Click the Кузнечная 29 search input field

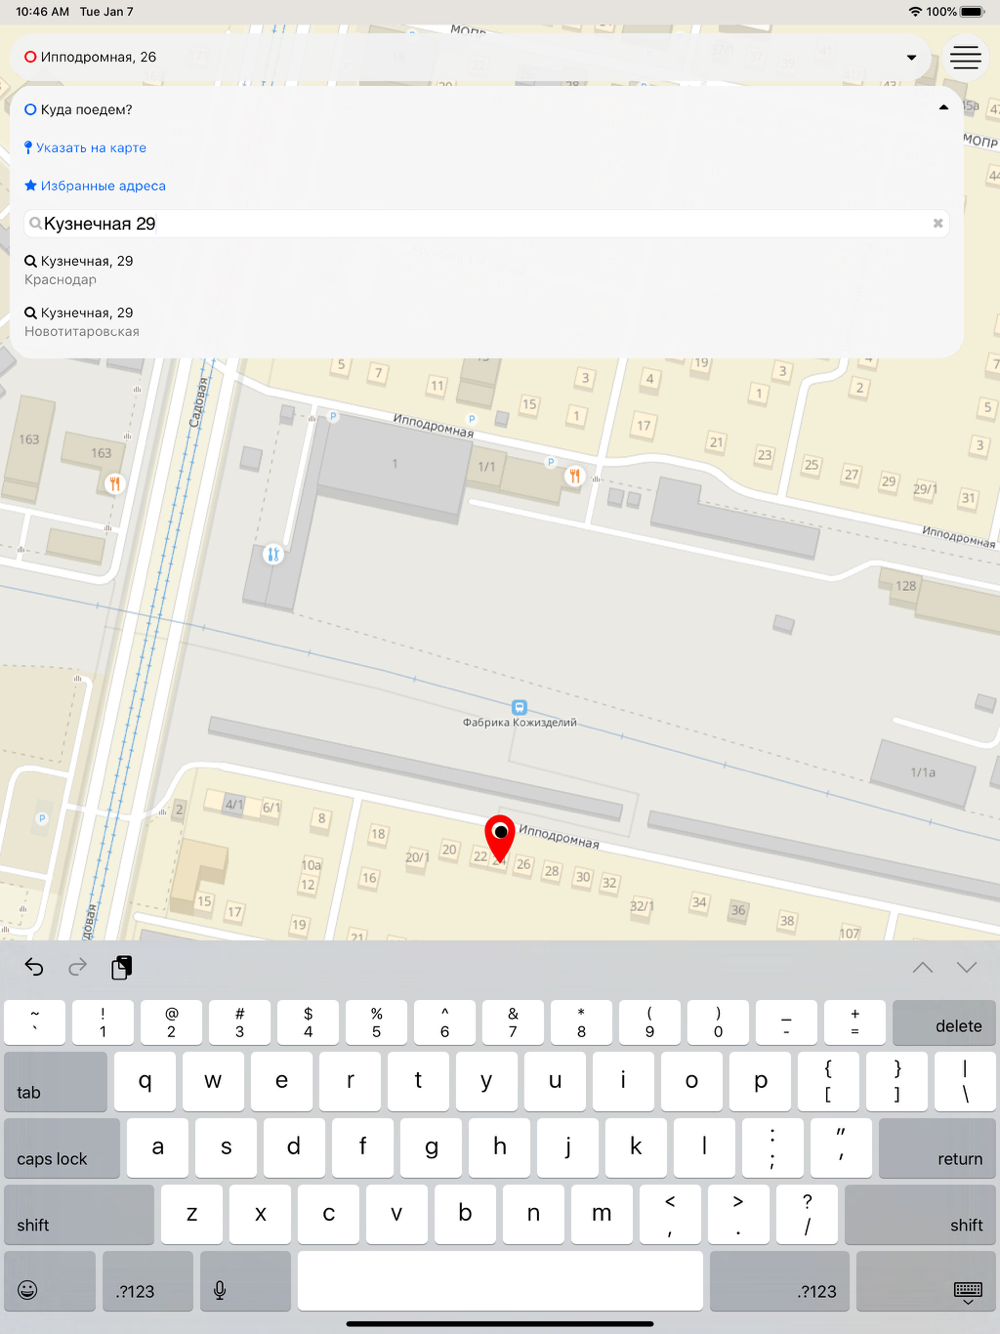[x=486, y=223]
